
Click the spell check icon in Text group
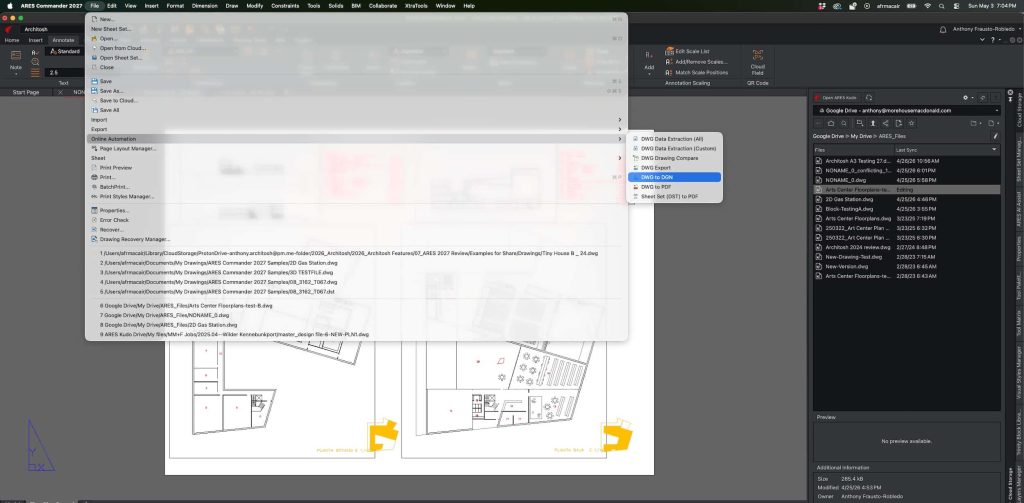coord(35,52)
